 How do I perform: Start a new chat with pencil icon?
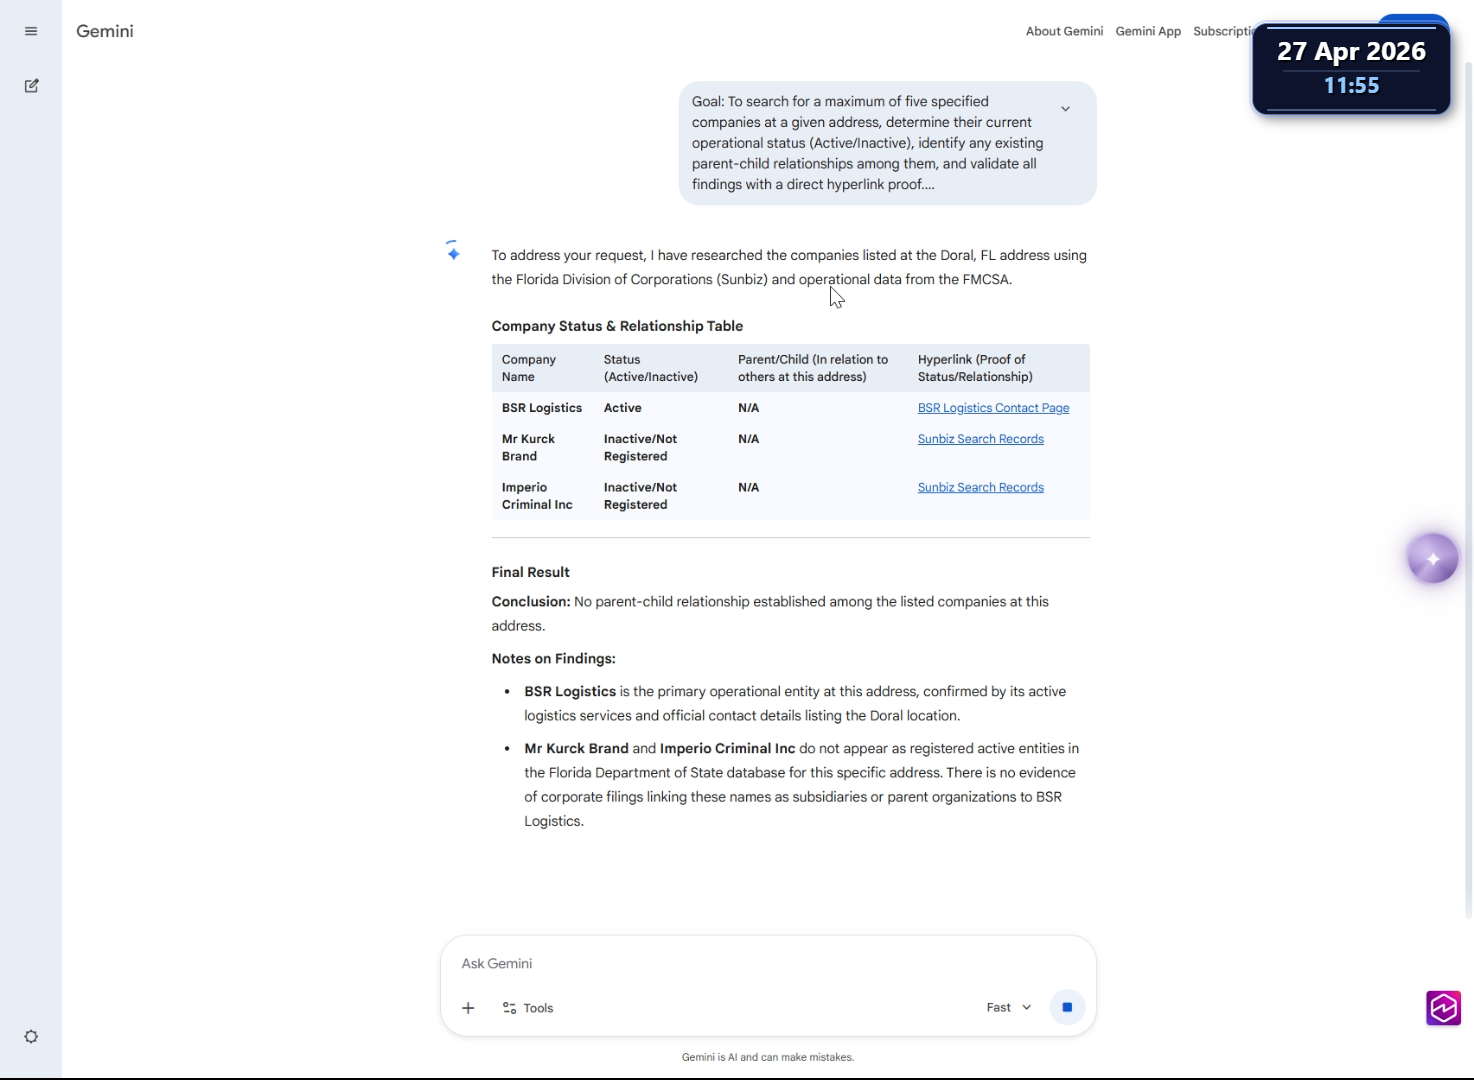click(31, 86)
